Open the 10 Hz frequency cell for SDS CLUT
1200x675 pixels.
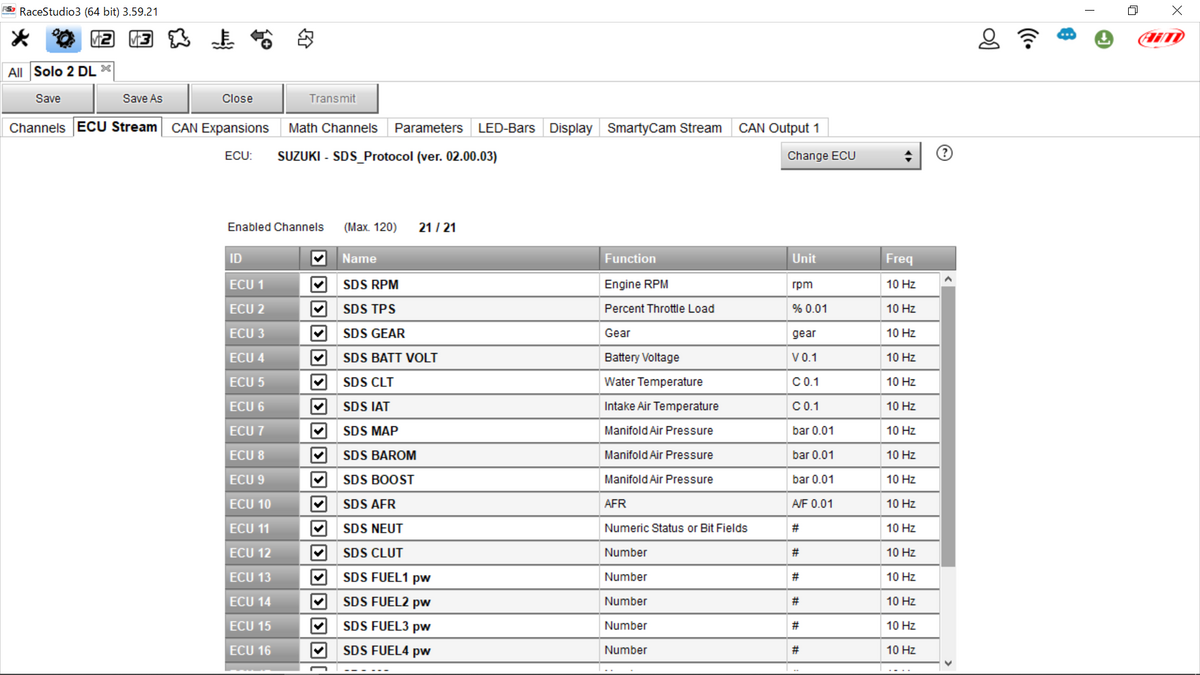pyautogui.click(x=910, y=553)
